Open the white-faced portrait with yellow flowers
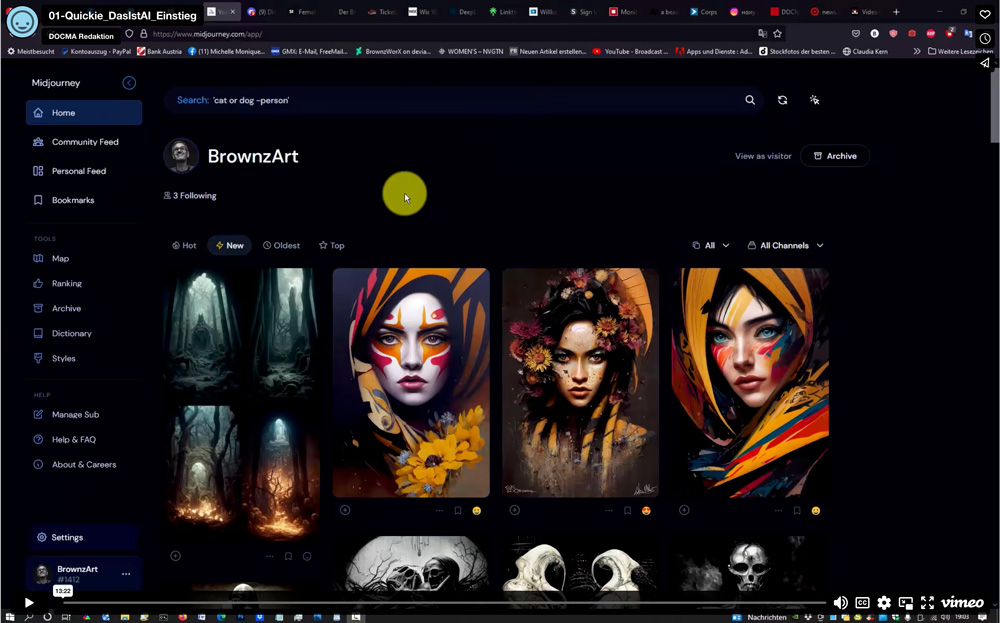Screen dimensions: 1000x623 point(411,383)
